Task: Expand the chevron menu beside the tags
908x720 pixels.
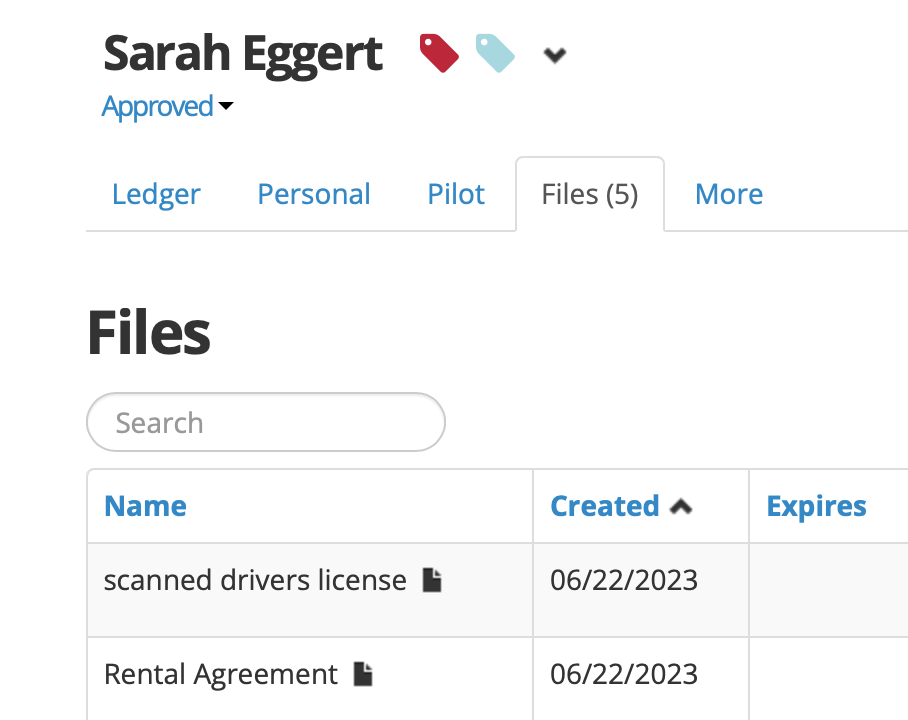Action: (554, 56)
